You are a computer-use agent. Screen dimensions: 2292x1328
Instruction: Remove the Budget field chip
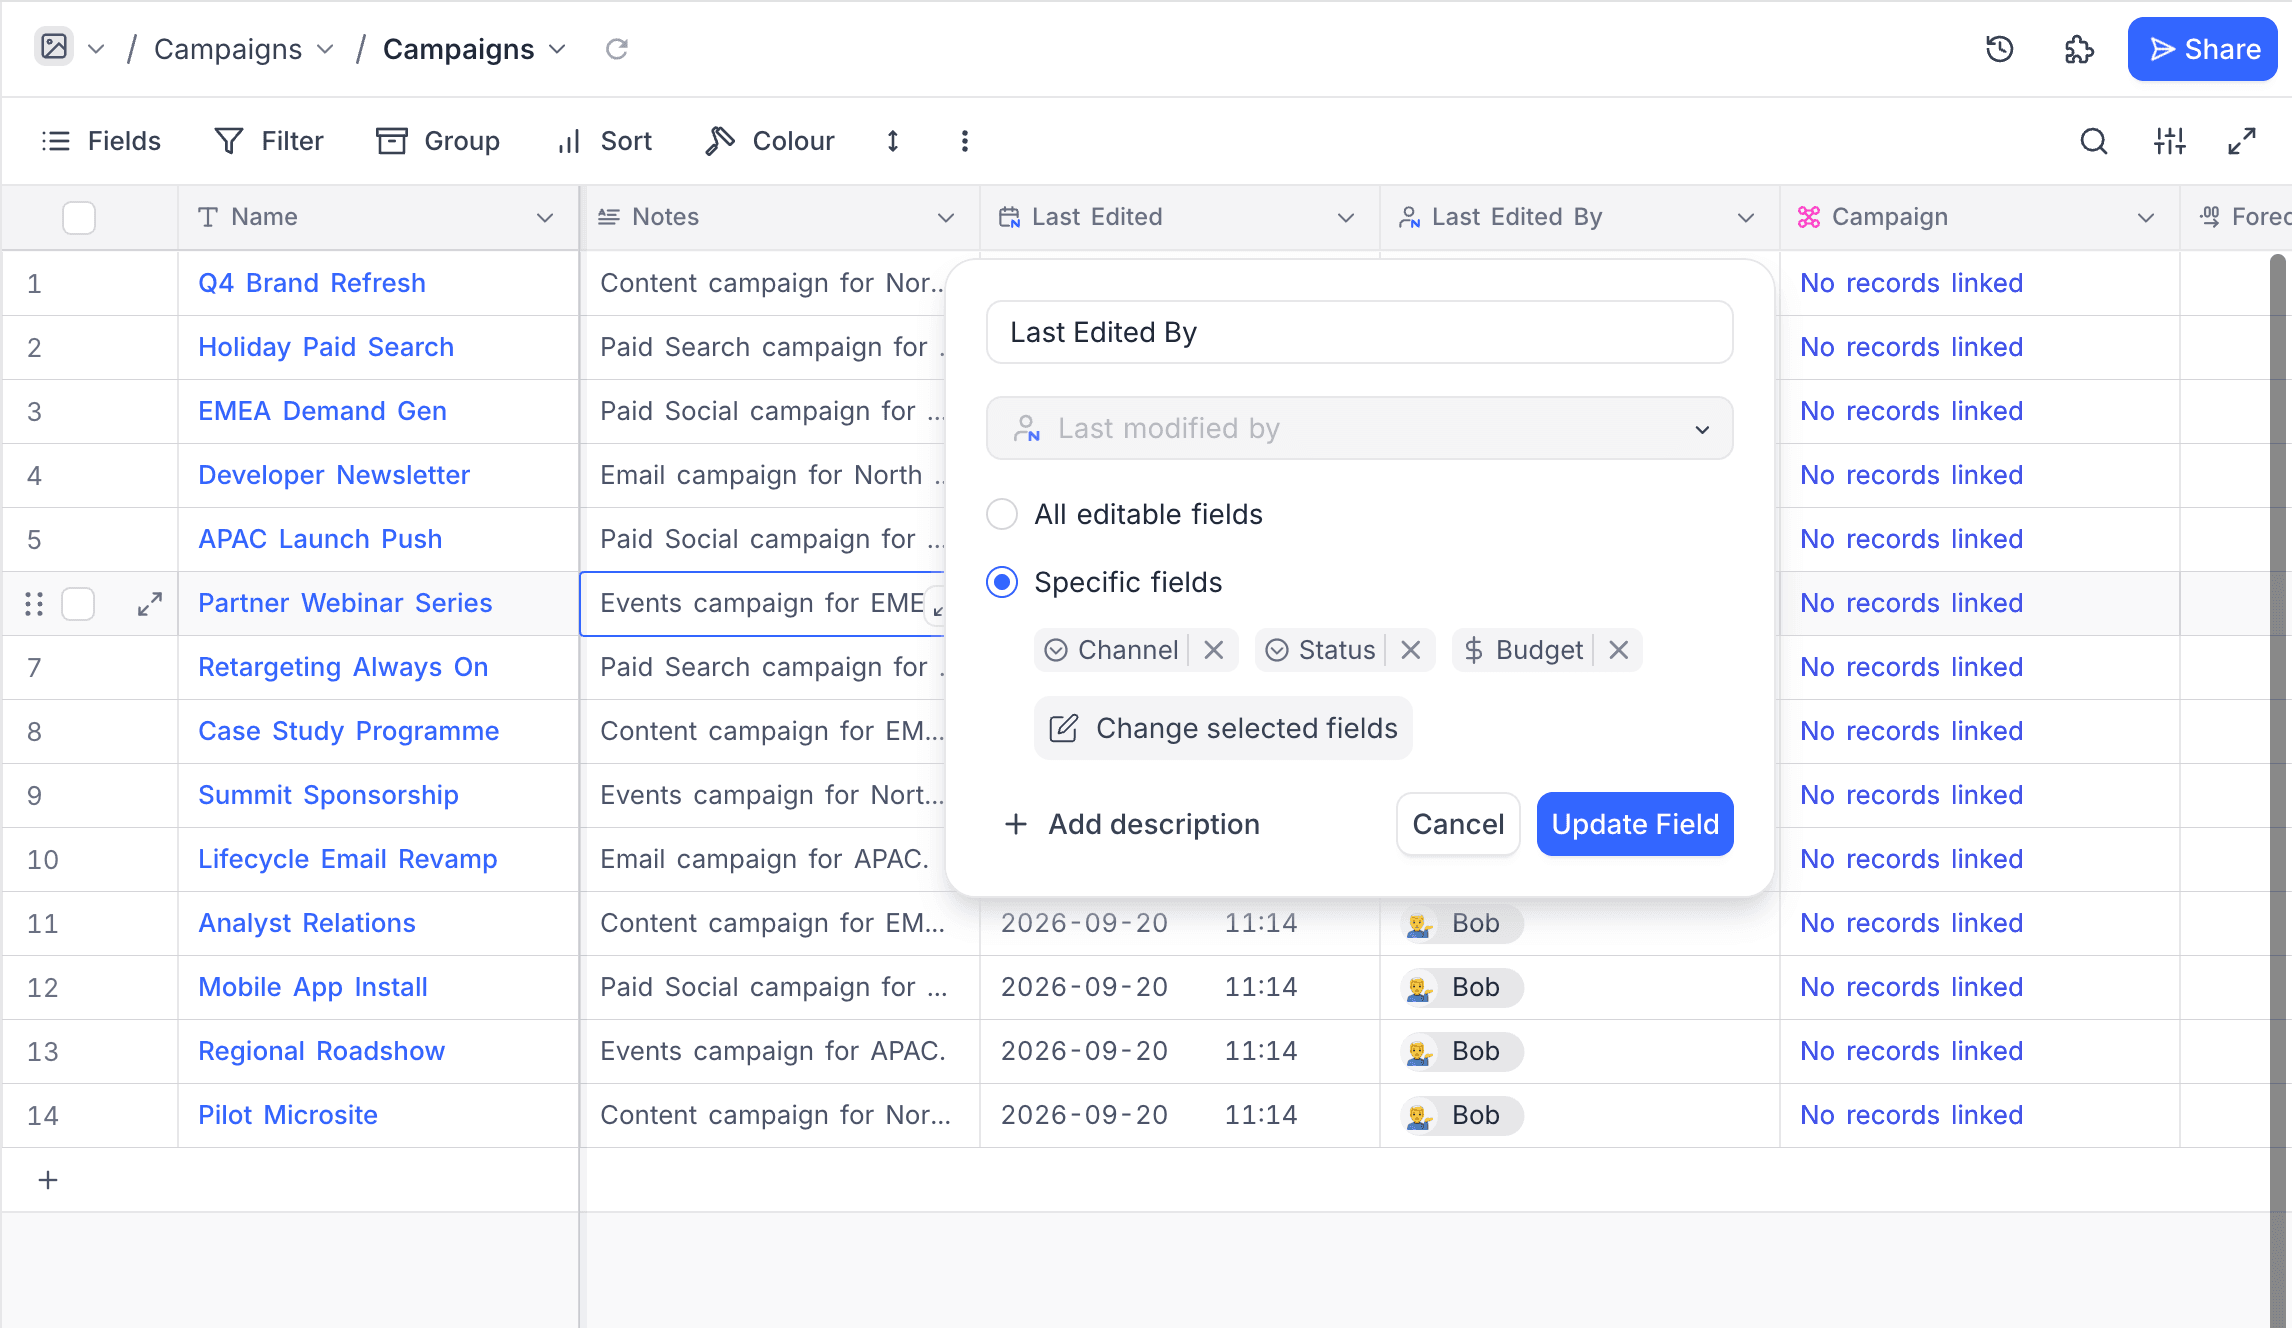click(1619, 650)
